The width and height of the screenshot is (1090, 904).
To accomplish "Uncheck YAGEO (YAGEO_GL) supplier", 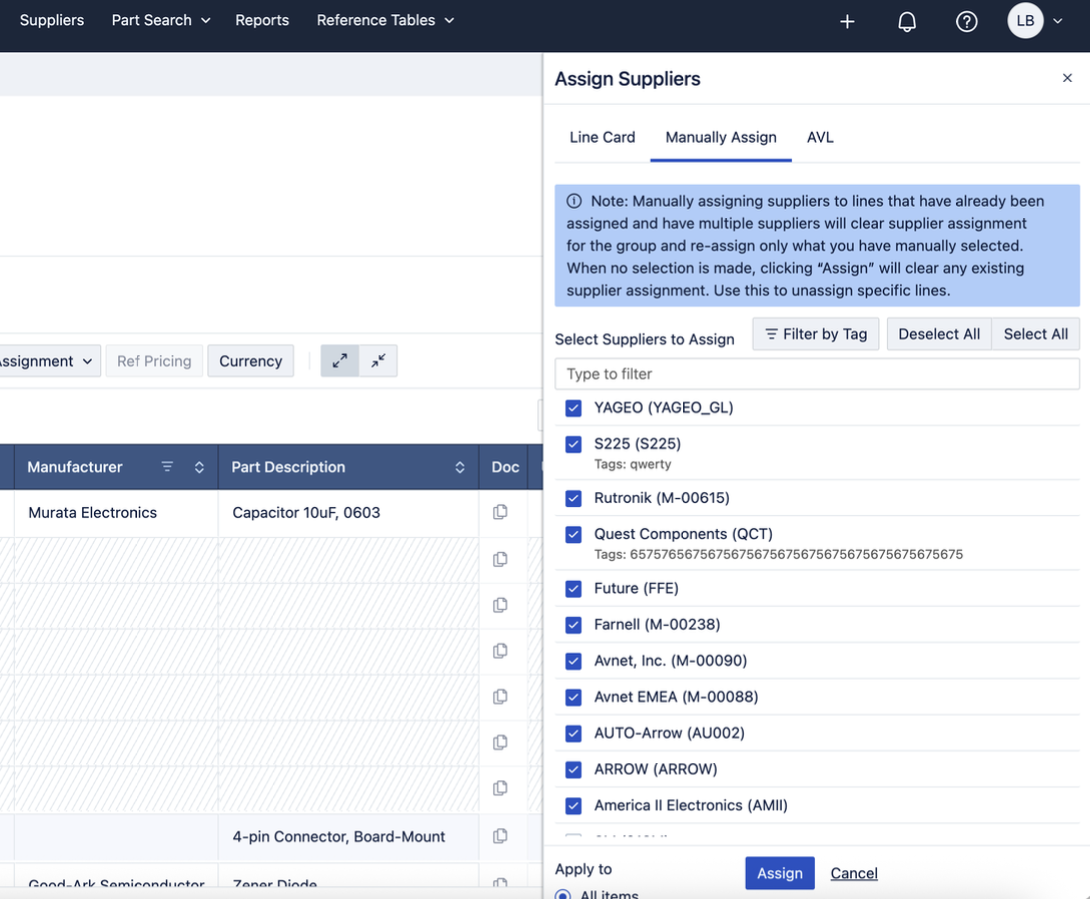I will click(x=574, y=408).
